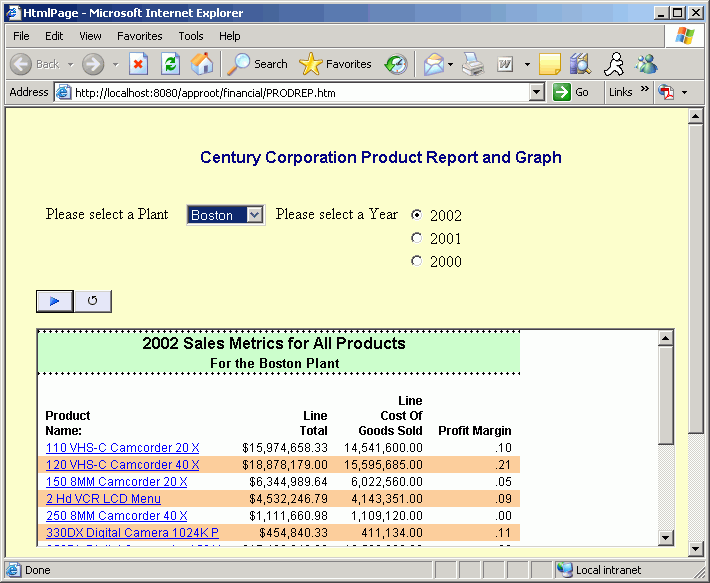The height and width of the screenshot is (583, 710).
Task: Go to Home page icon
Action: (x=202, y=64)
